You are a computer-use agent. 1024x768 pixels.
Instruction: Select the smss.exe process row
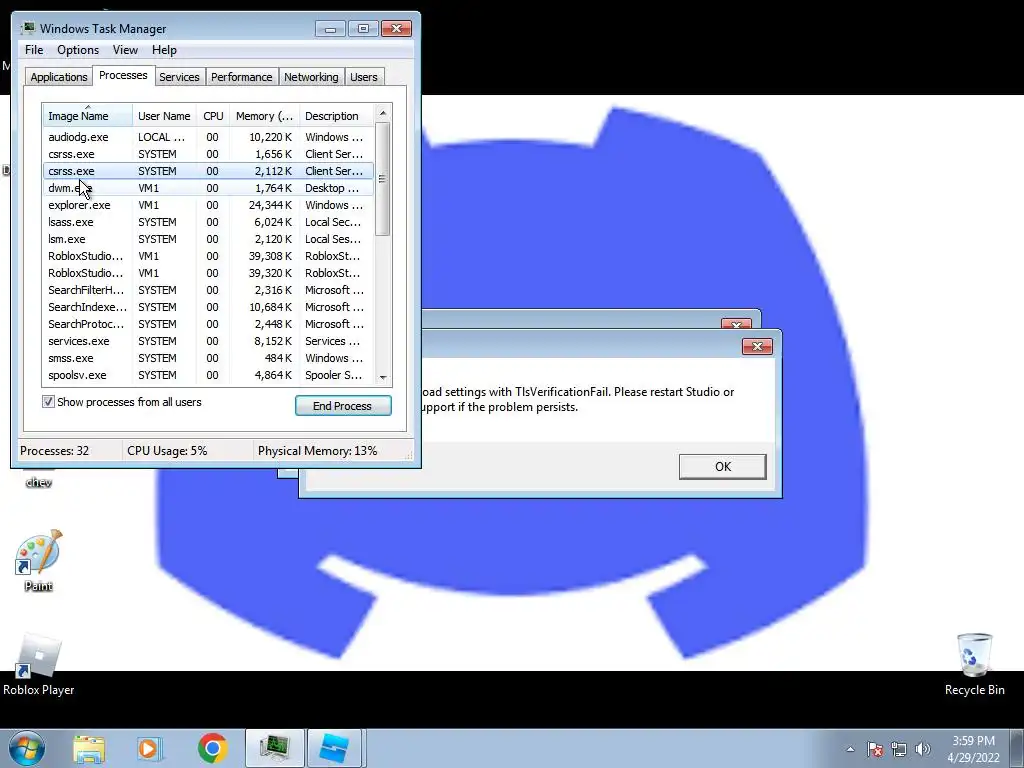[208, 358]
